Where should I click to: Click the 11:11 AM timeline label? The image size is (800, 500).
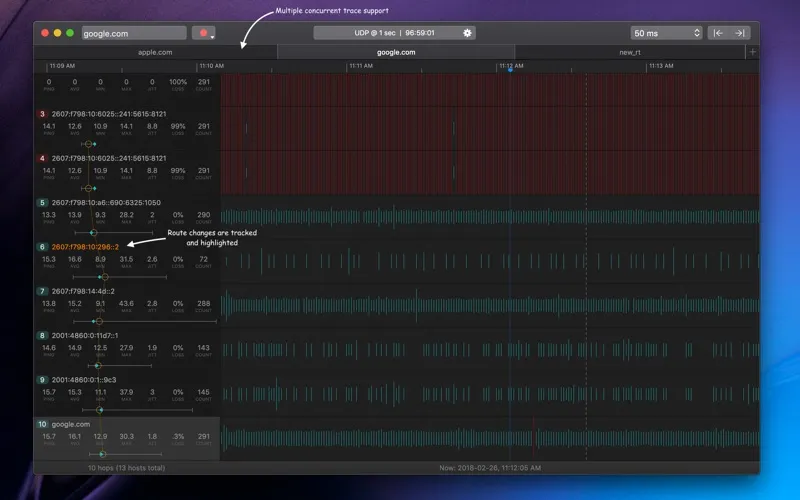point(361,66)
